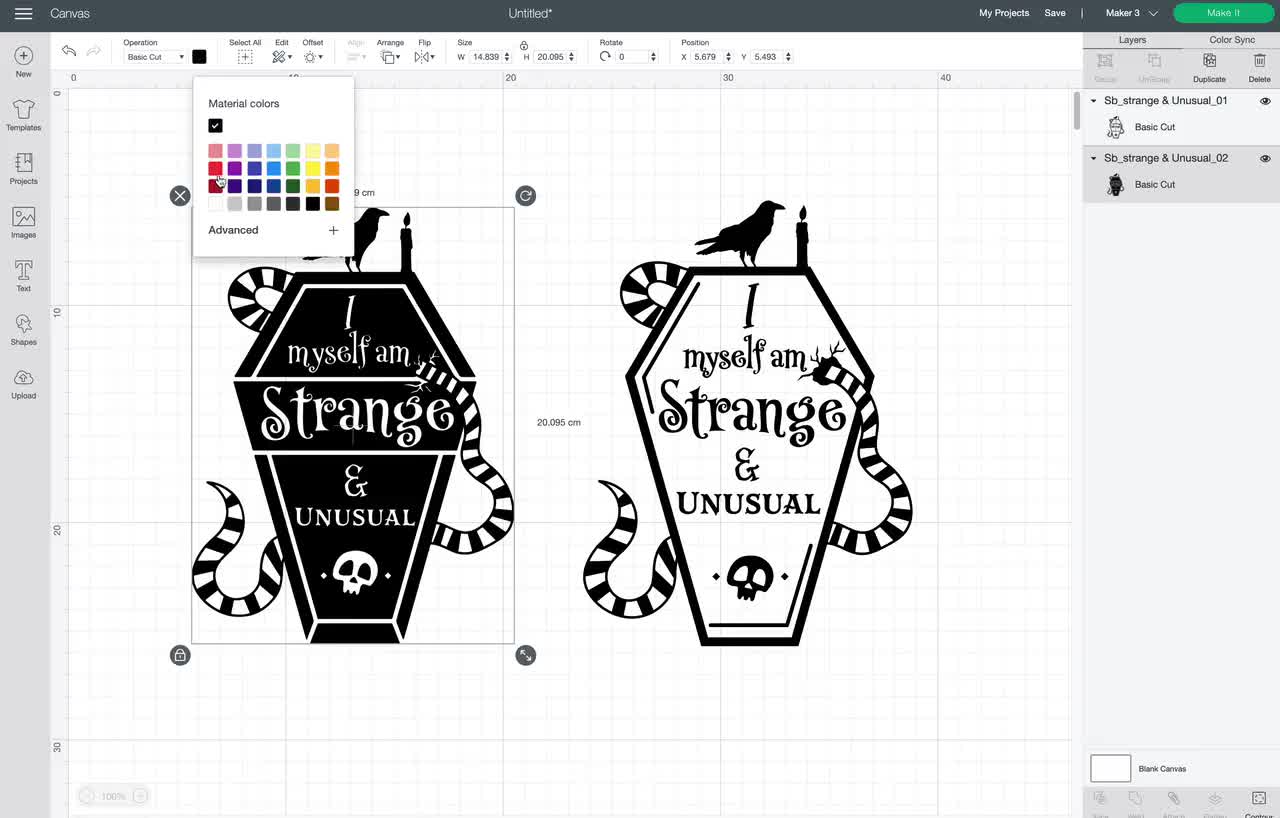The image size is (1280, 818).
Task: Click the Untitled* project name
Action: pos(530,13)
